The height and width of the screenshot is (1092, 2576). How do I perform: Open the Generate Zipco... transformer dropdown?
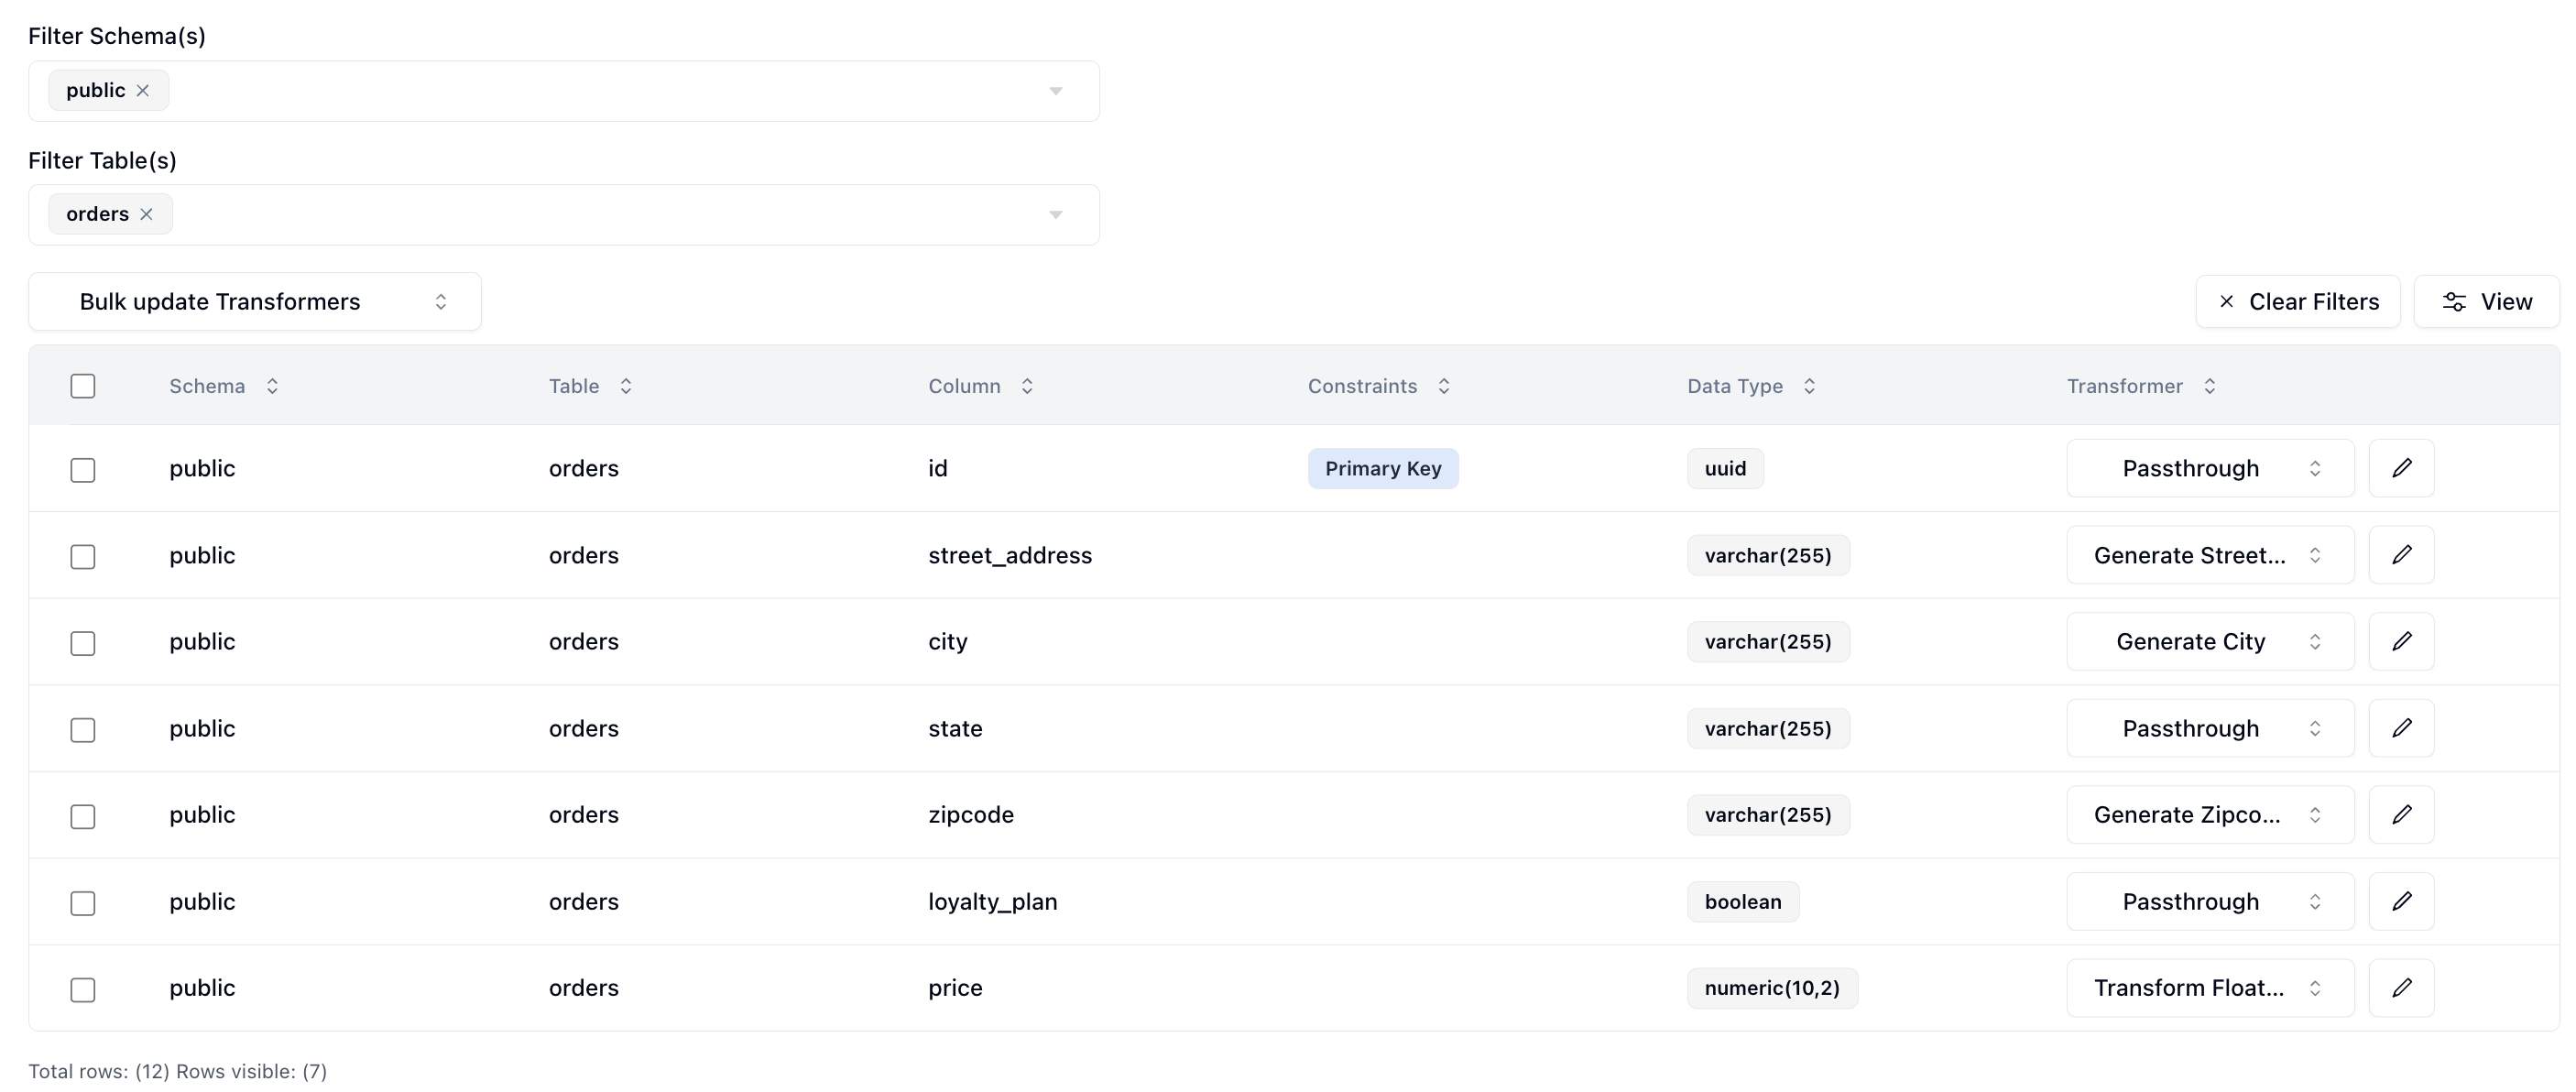tap(2210, 814)
